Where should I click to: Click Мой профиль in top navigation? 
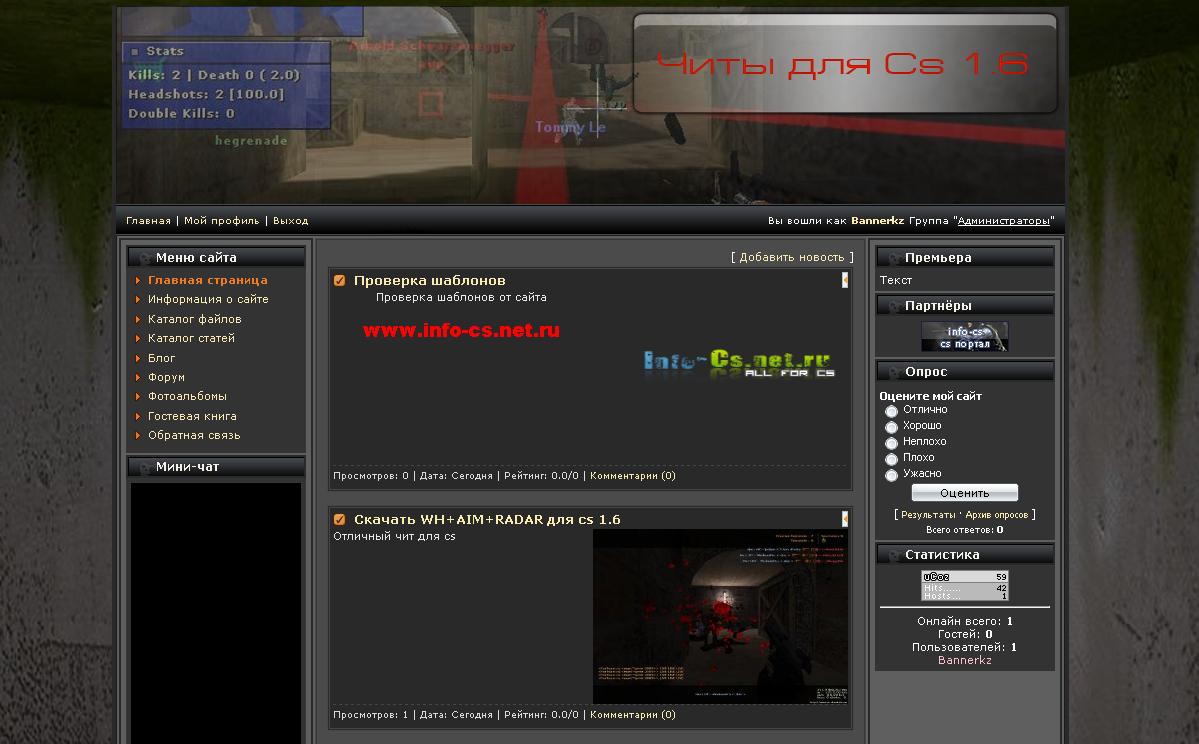(221, 221)
